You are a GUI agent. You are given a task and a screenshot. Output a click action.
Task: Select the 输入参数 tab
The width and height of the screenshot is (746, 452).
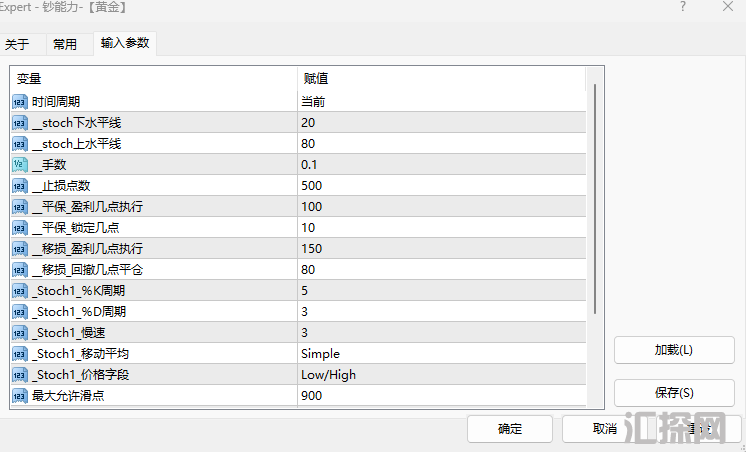point(125,43)
